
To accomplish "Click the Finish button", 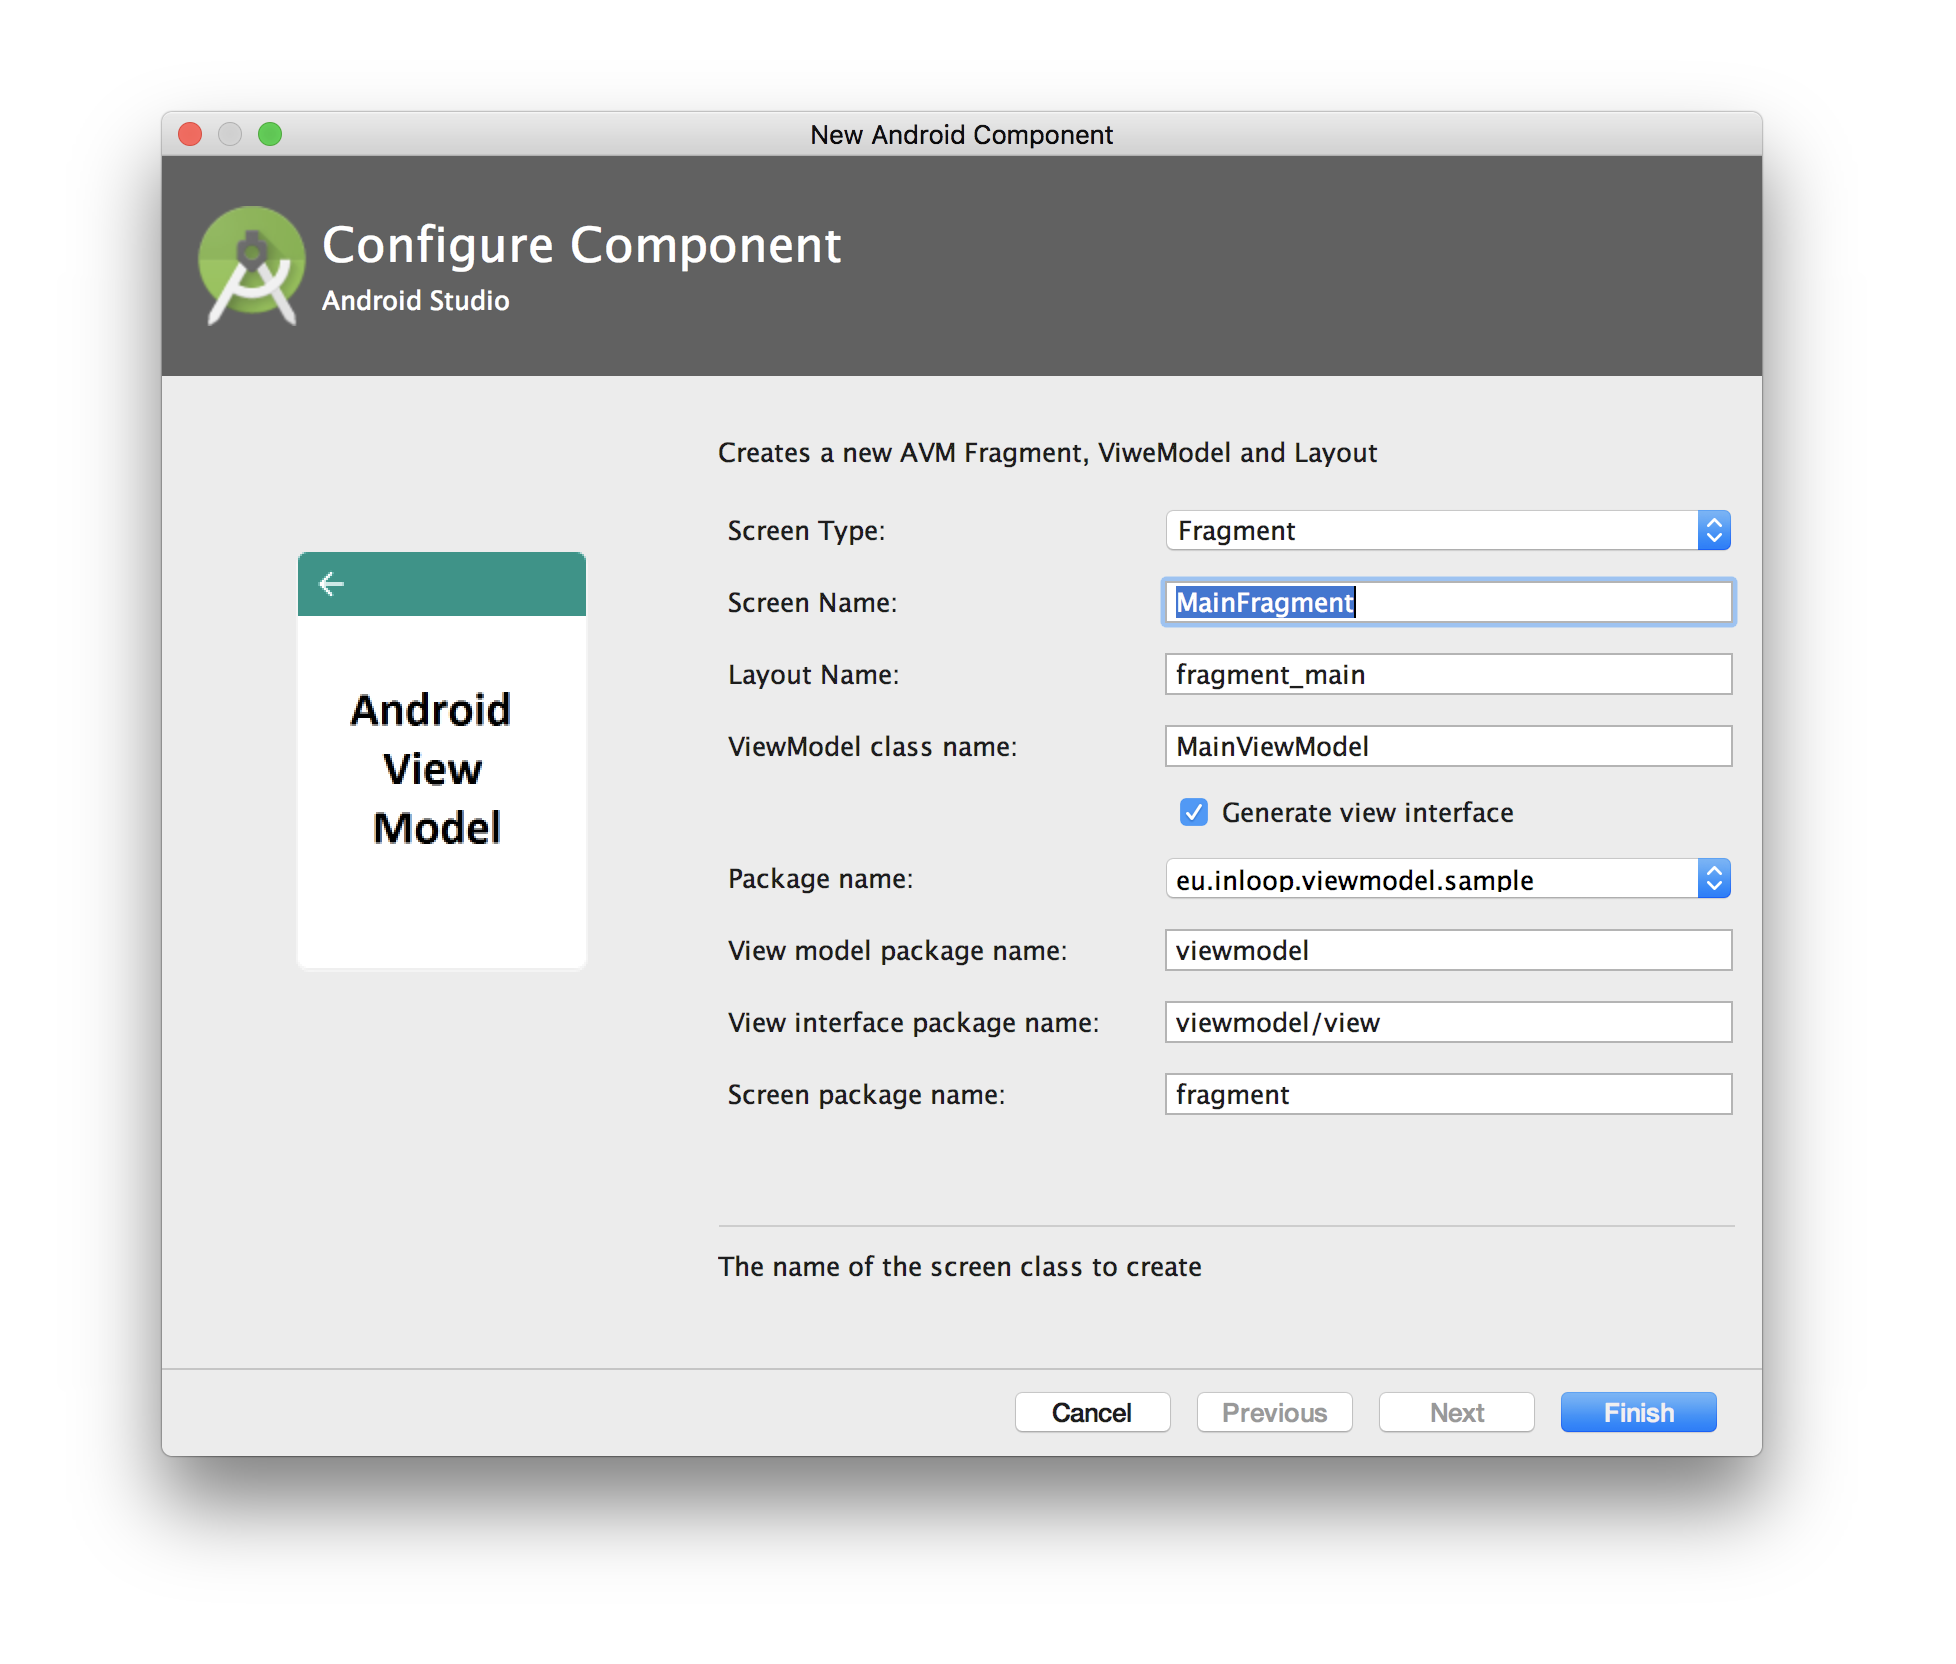I will pyautogui.click(x=1637, y=1412).
